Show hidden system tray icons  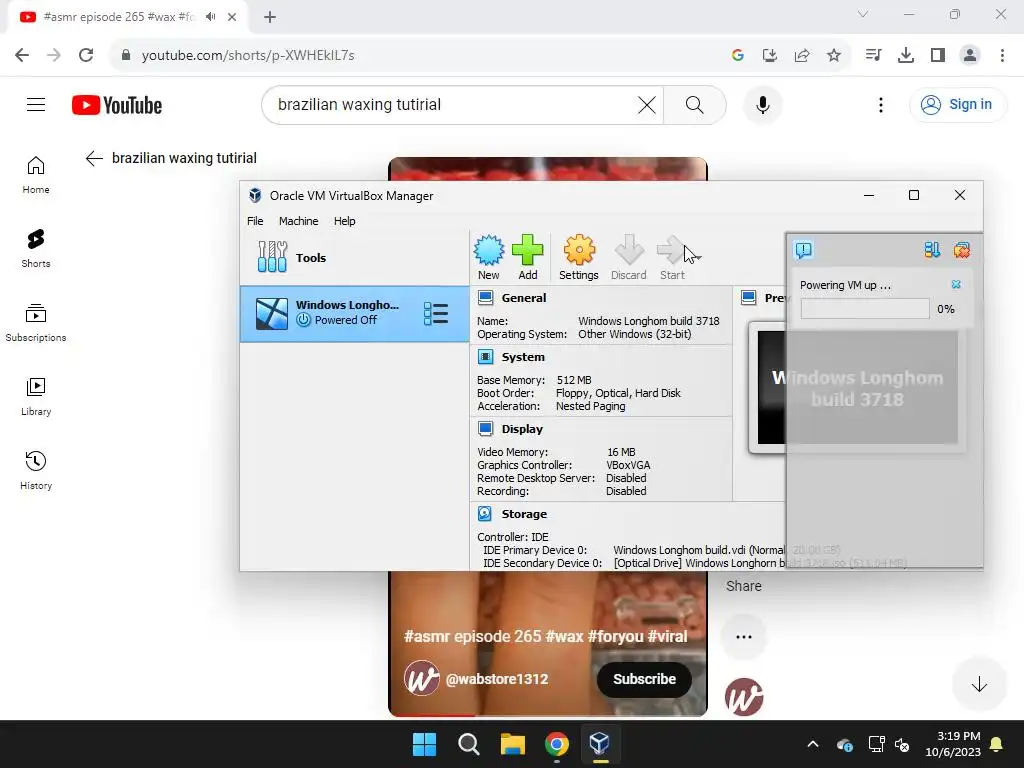[x=812, y=744]
